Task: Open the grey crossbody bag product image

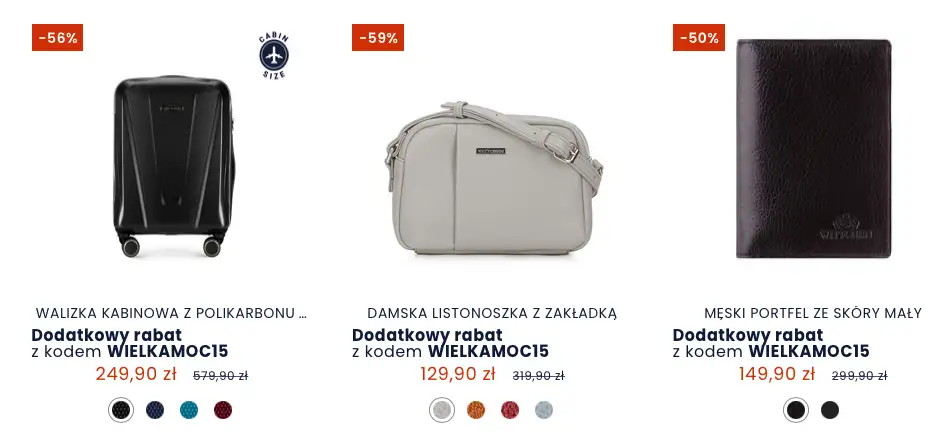Action: tap(493, 178)
